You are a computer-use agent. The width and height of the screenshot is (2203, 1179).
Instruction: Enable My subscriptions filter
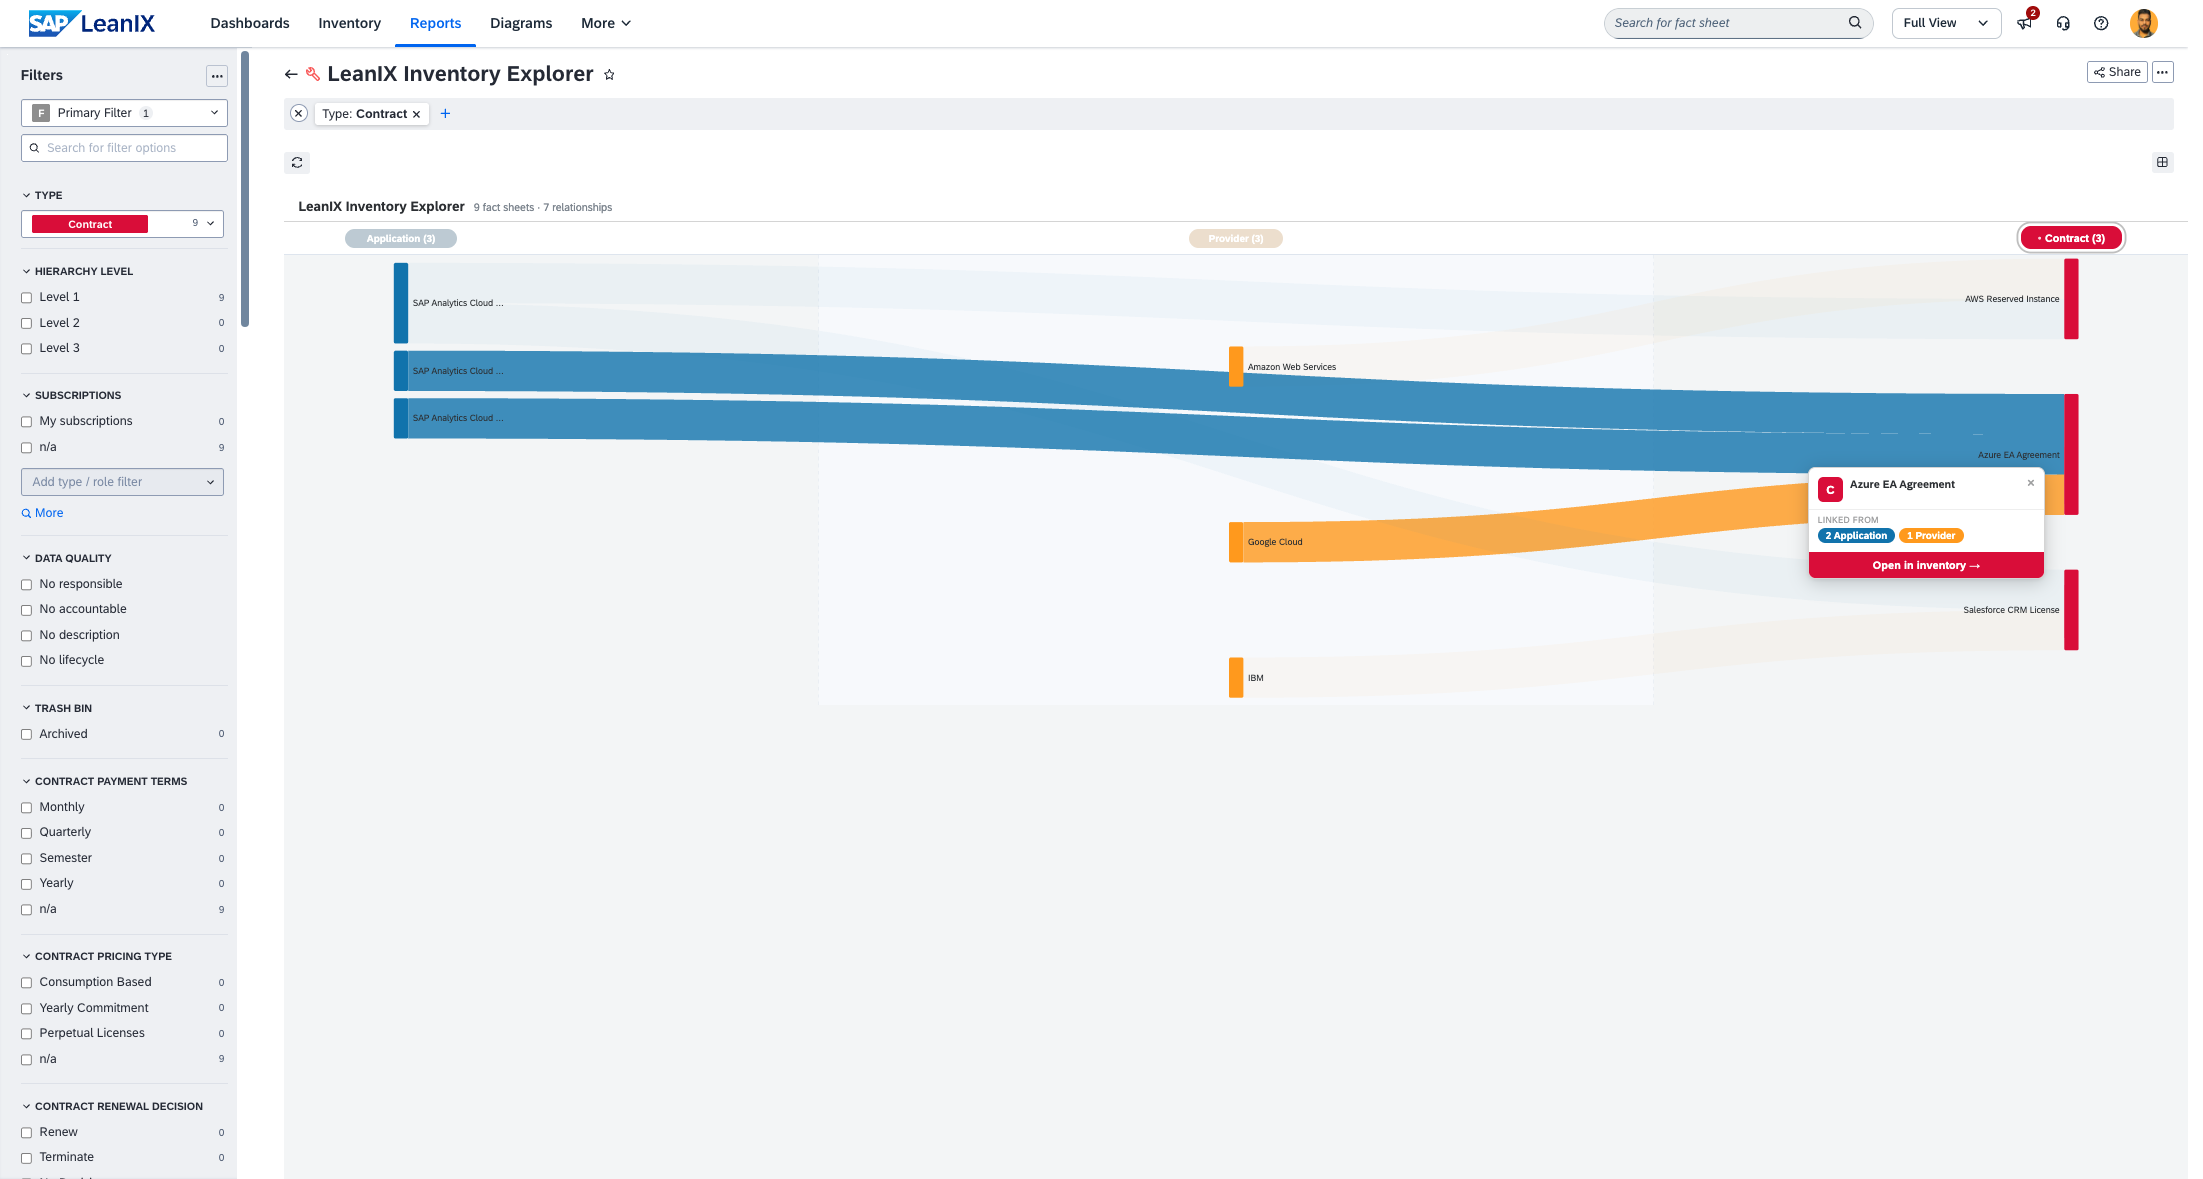[x=27, y=422]
